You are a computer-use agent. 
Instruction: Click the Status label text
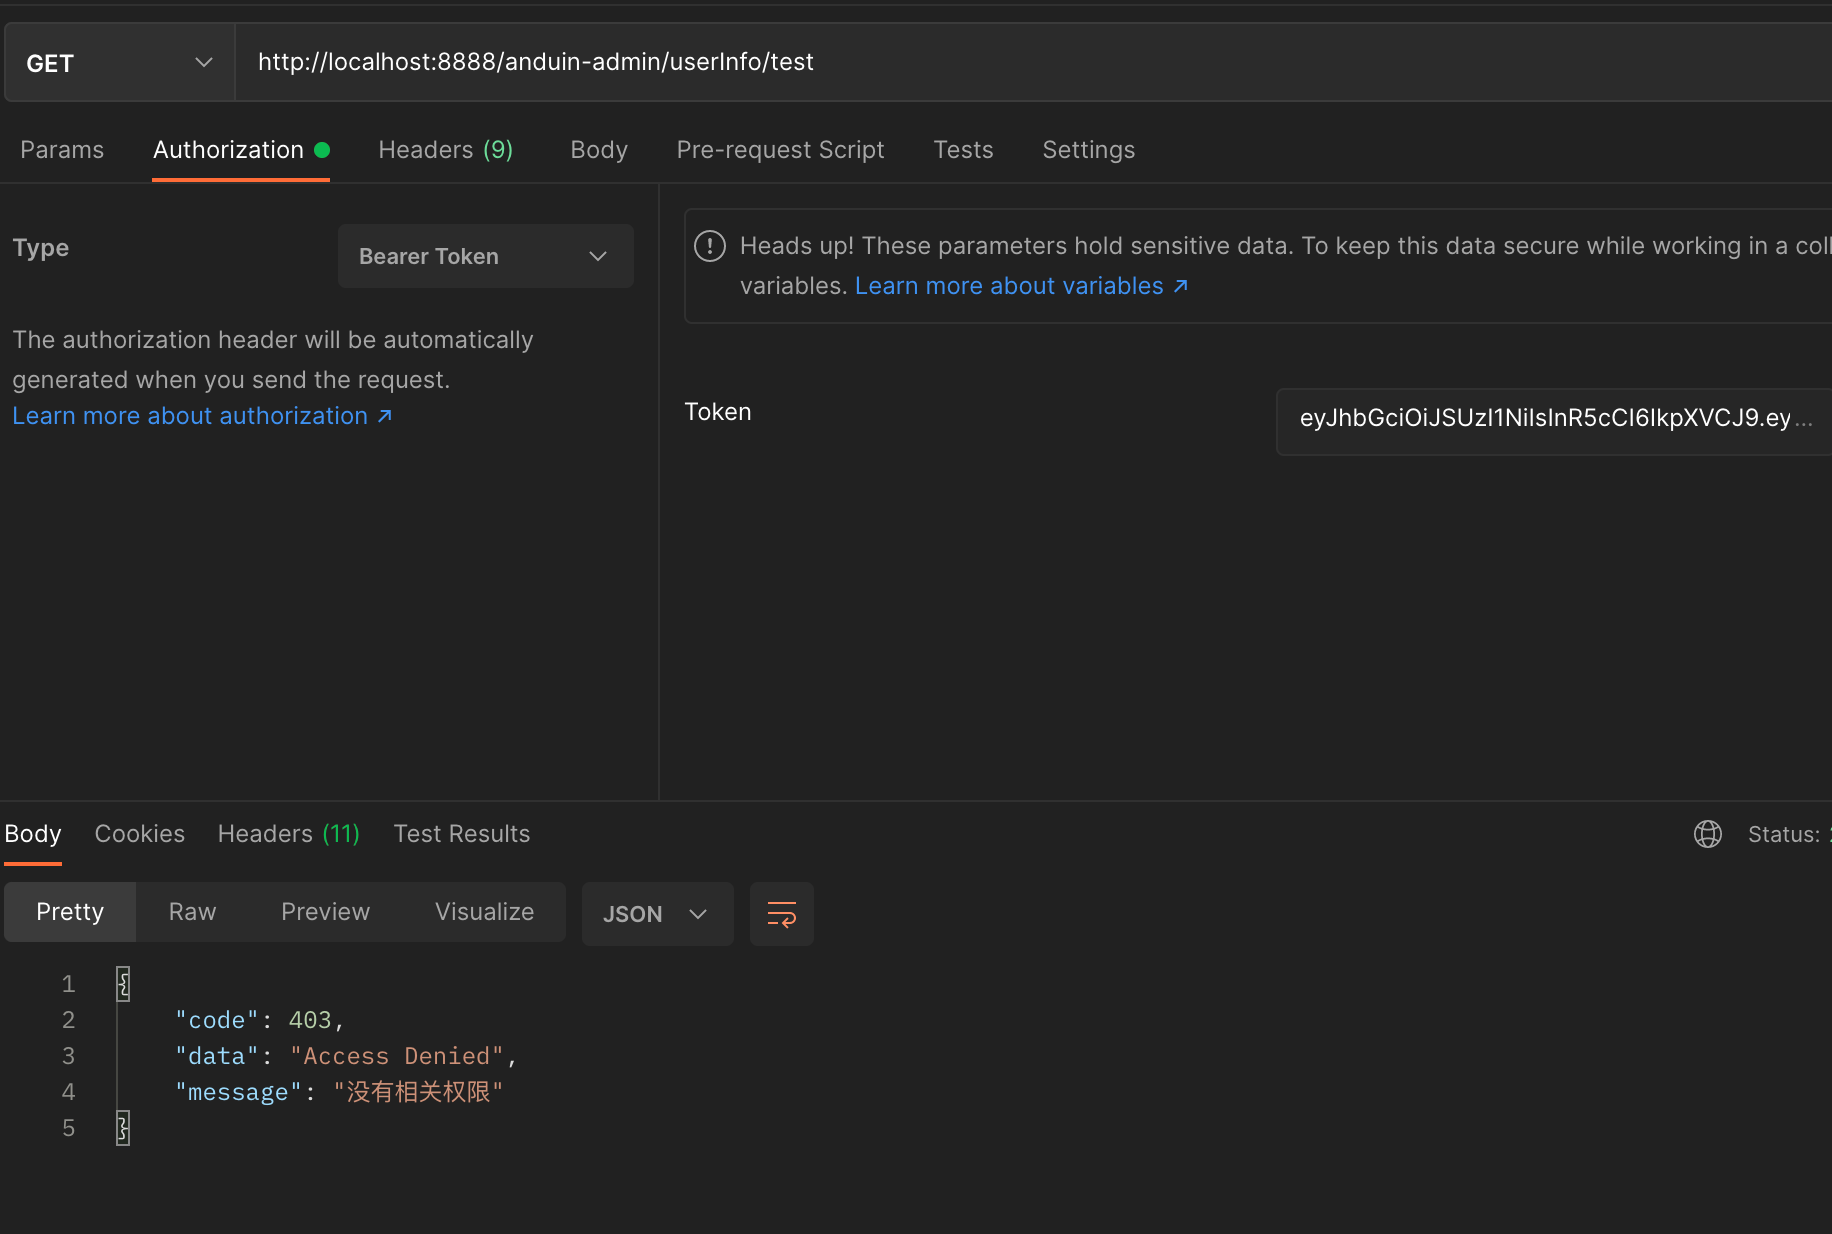pos(1783,834)
